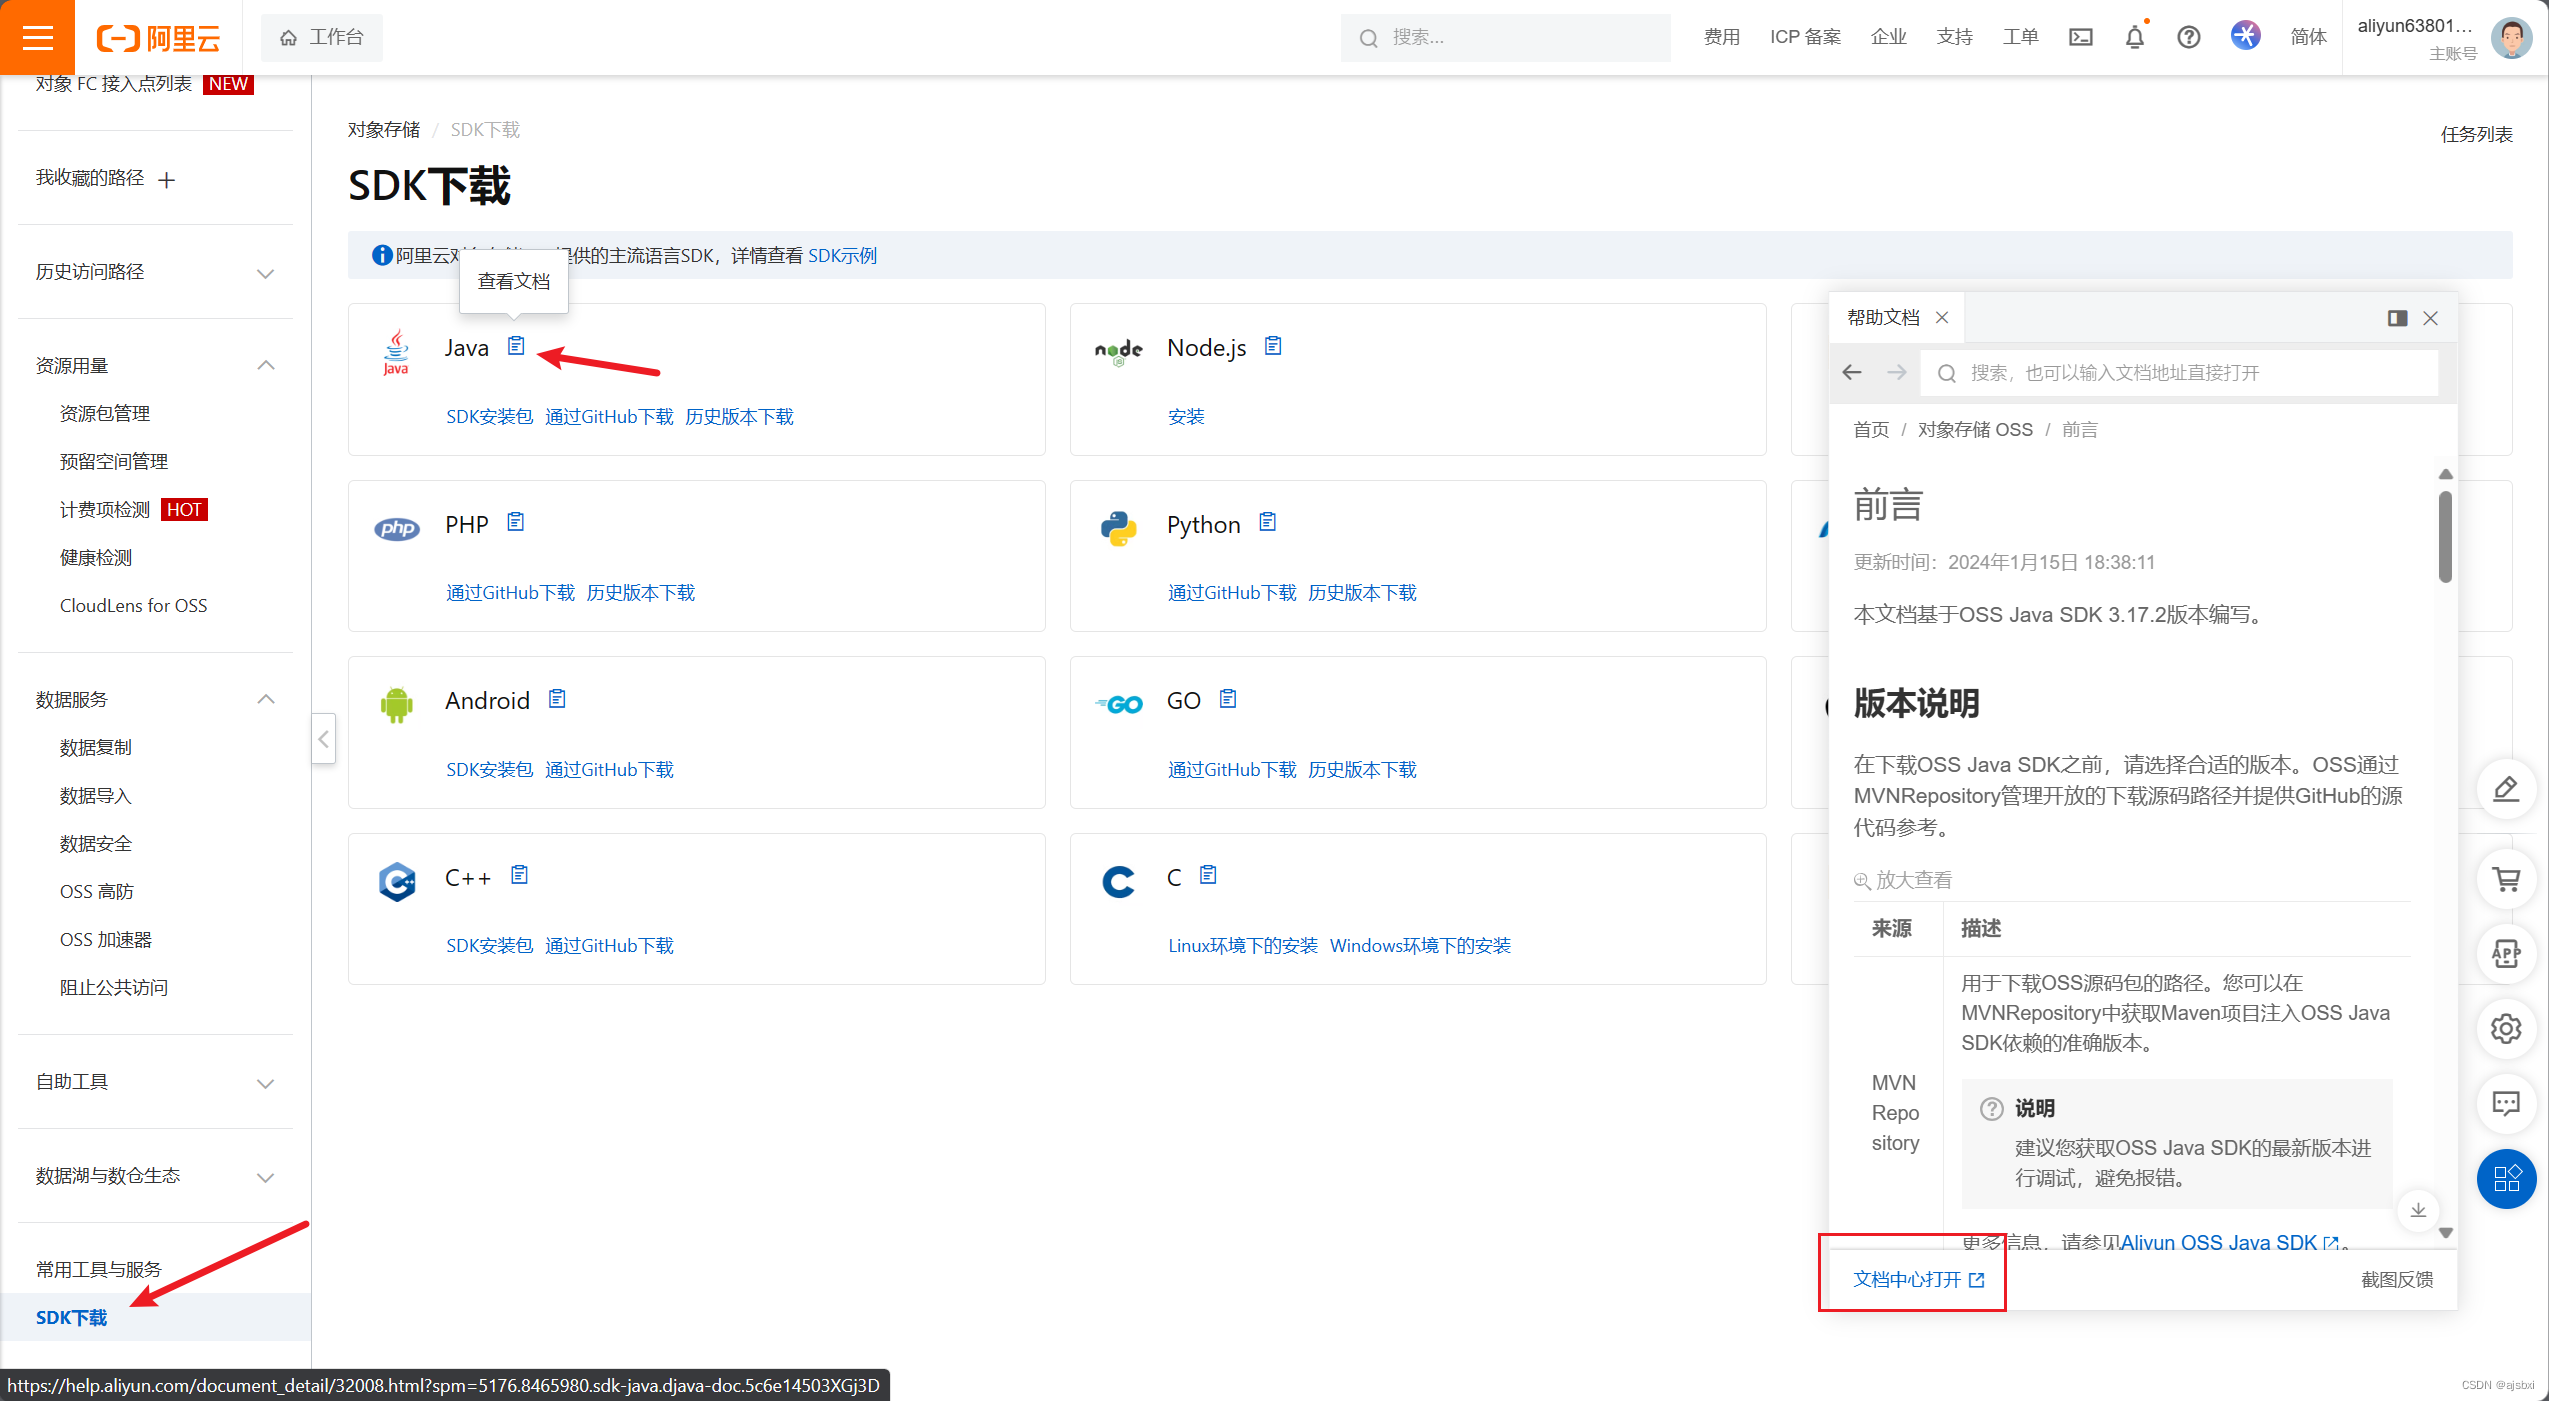Viewport: 2549px width, 1401px height.
Task: Collapse the left sidebar handle
Action: (x=323, y=739)
